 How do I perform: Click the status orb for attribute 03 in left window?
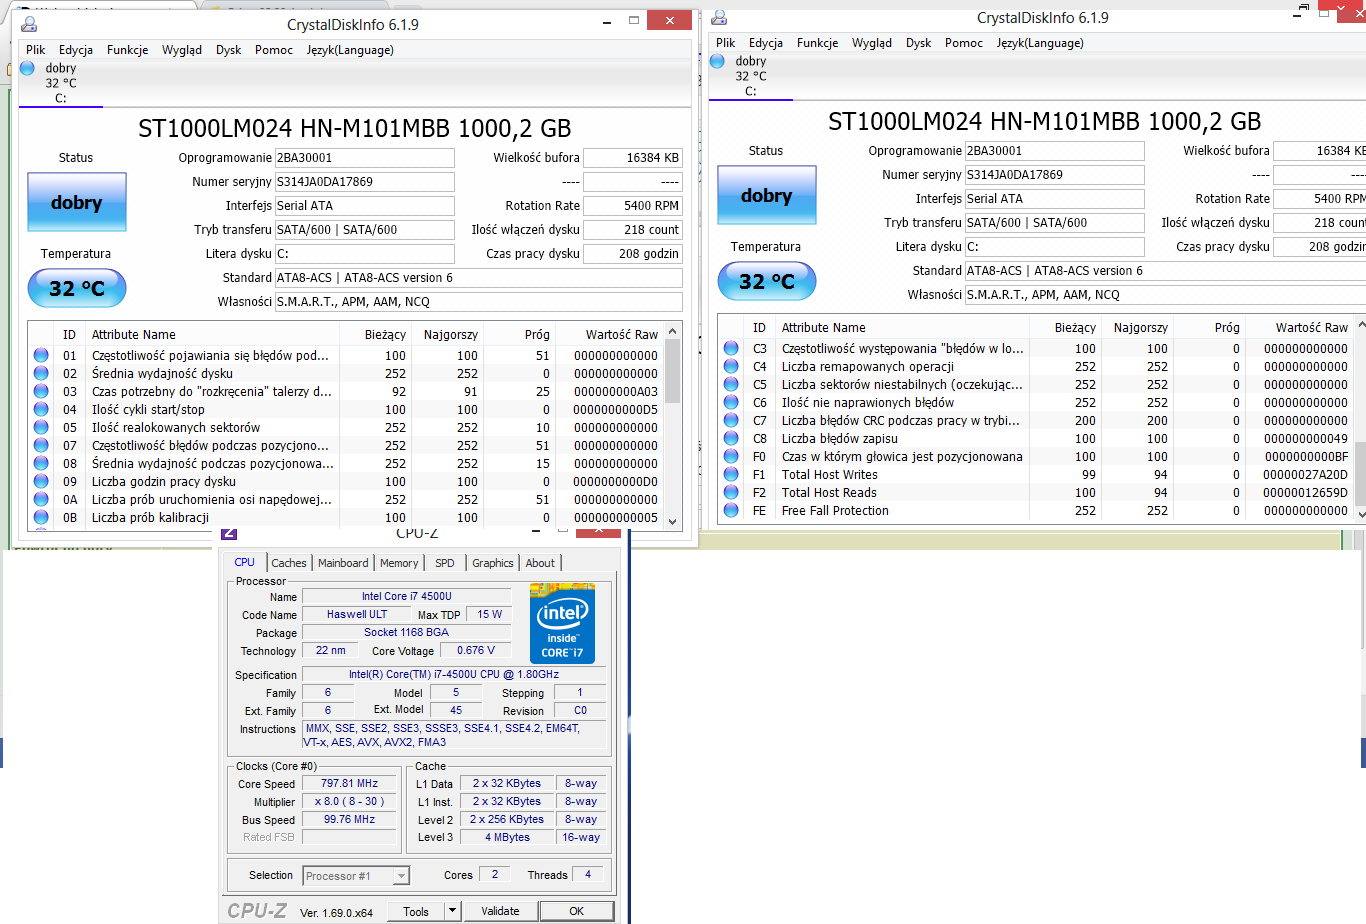click(x=41, y=391)
